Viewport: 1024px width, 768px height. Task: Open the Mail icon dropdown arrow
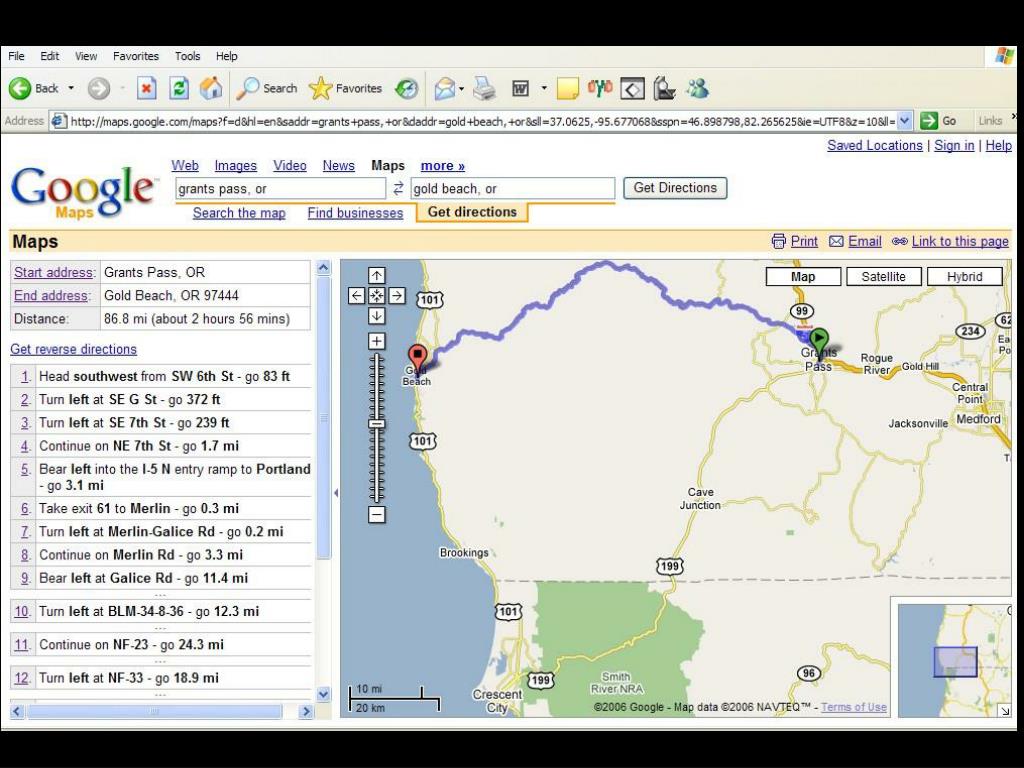461,89
